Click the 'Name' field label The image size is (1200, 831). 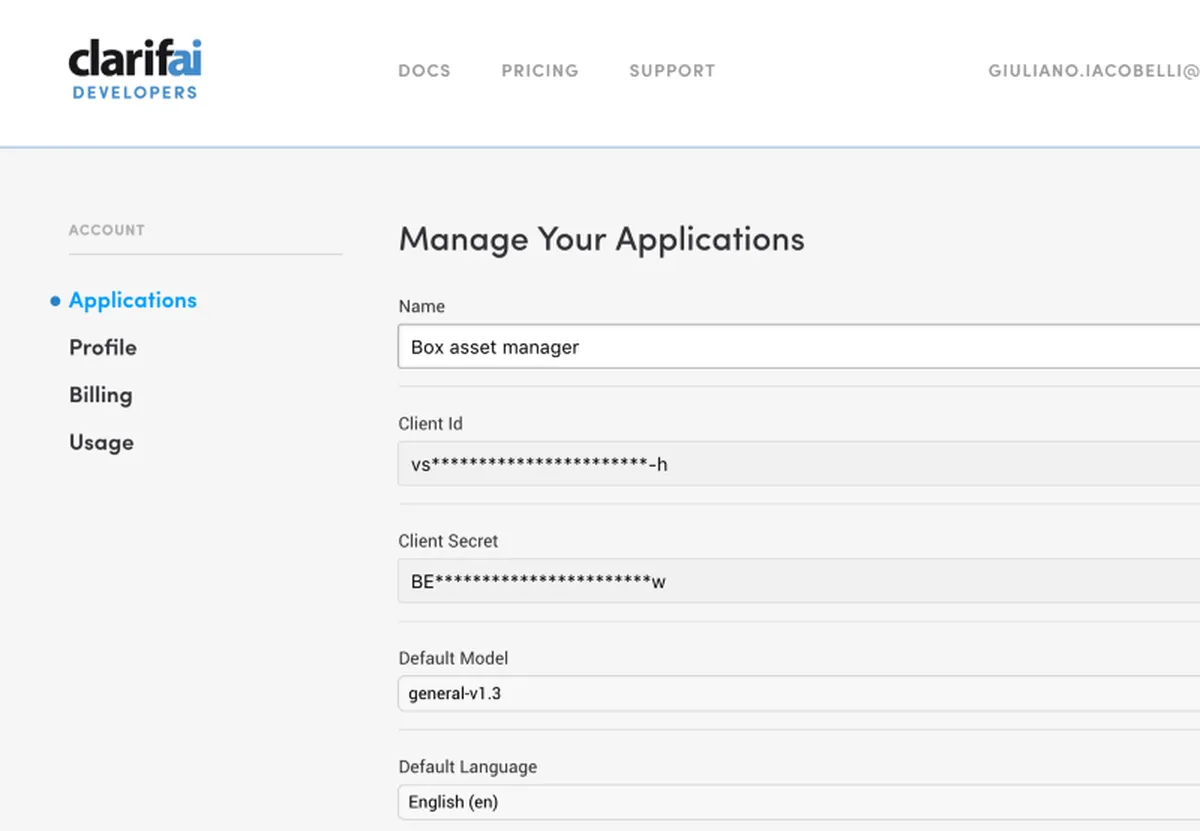tap(421, 307)
